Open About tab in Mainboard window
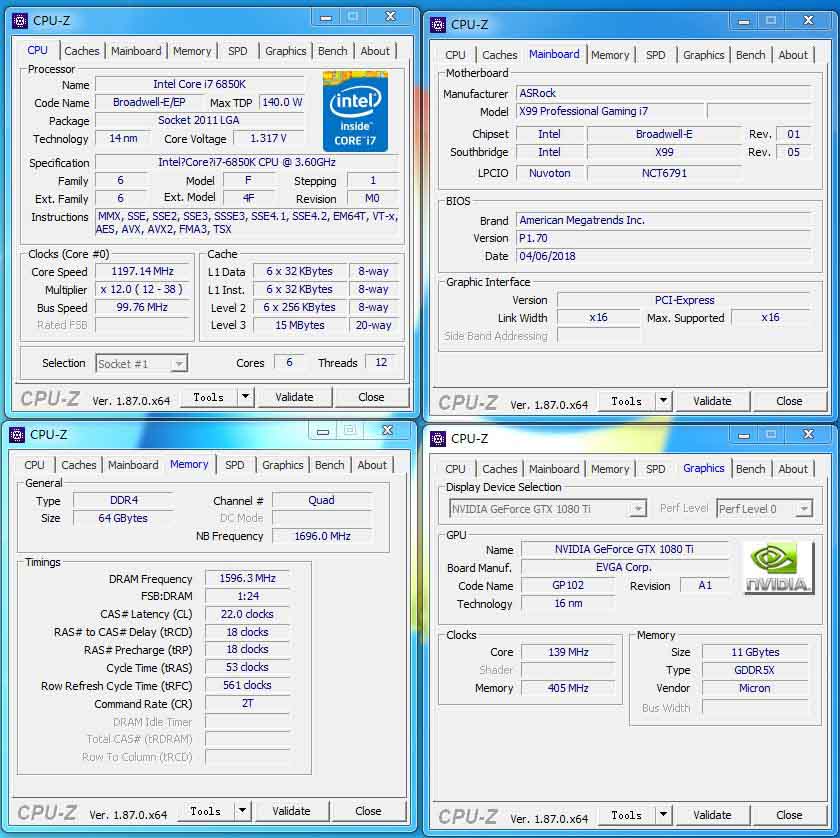 (x=793, y=55)
